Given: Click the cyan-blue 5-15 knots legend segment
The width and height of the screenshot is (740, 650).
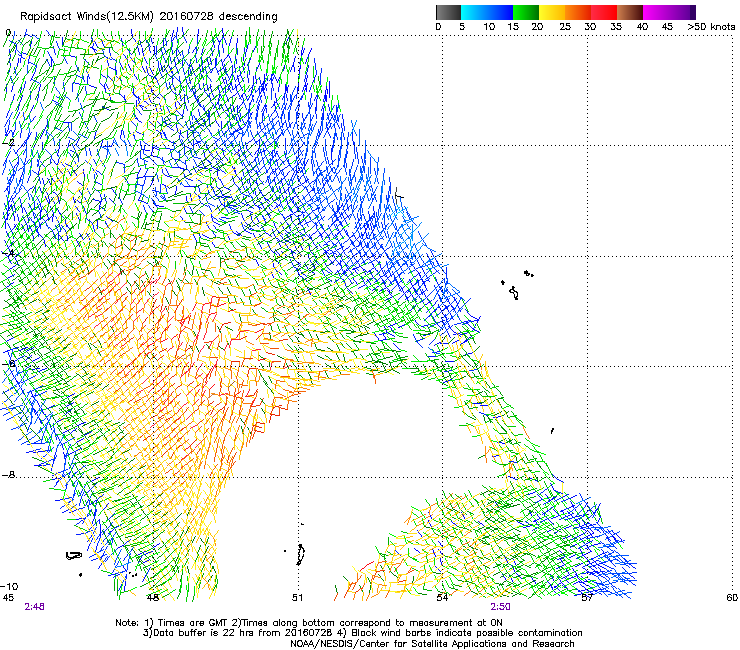Looking at the screenshot, I should (x=487, y=12).
